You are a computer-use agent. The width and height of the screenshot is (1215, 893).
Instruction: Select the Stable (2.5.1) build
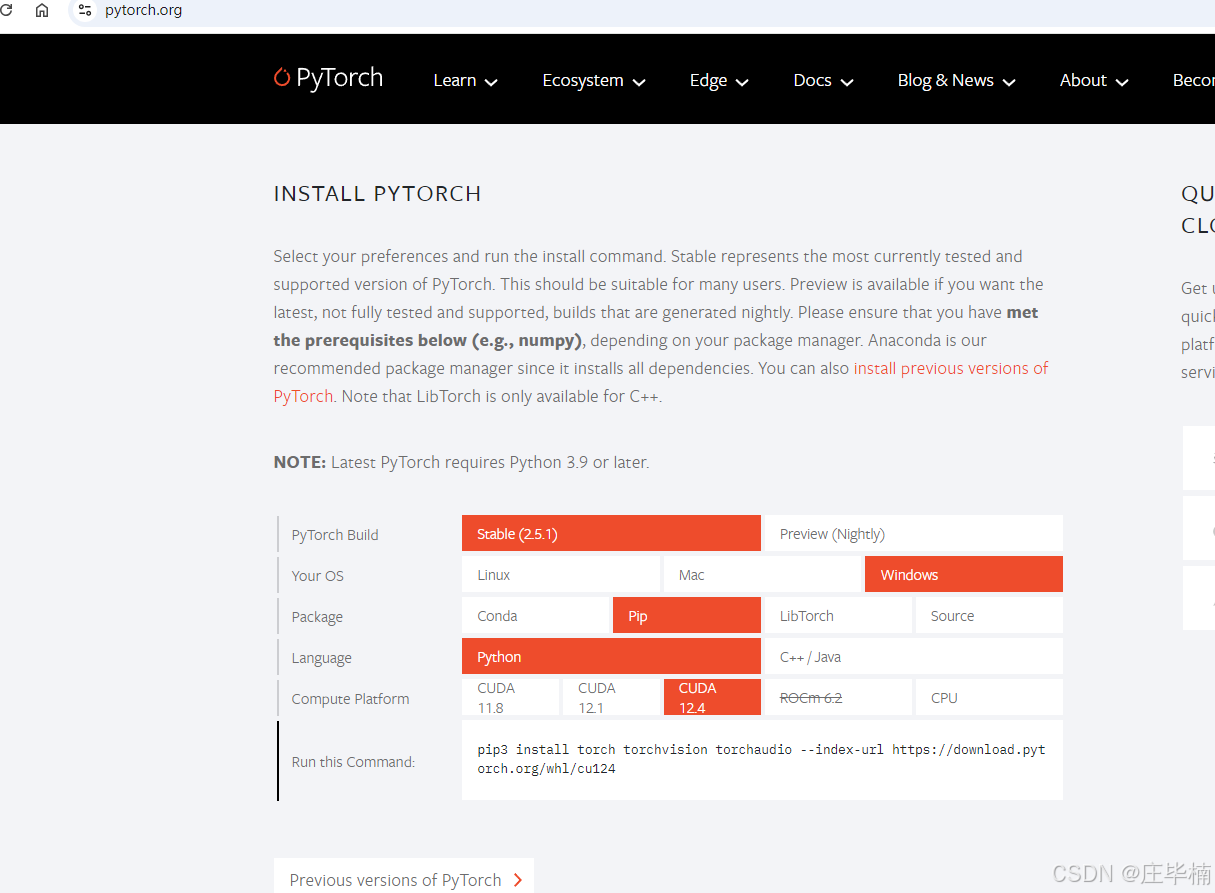[611, 534]
